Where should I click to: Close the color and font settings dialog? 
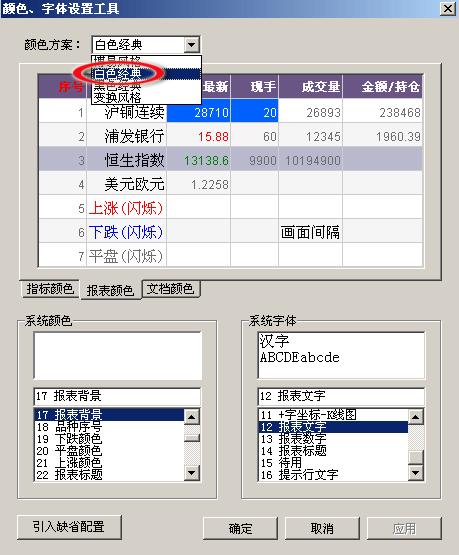[448, 8]
